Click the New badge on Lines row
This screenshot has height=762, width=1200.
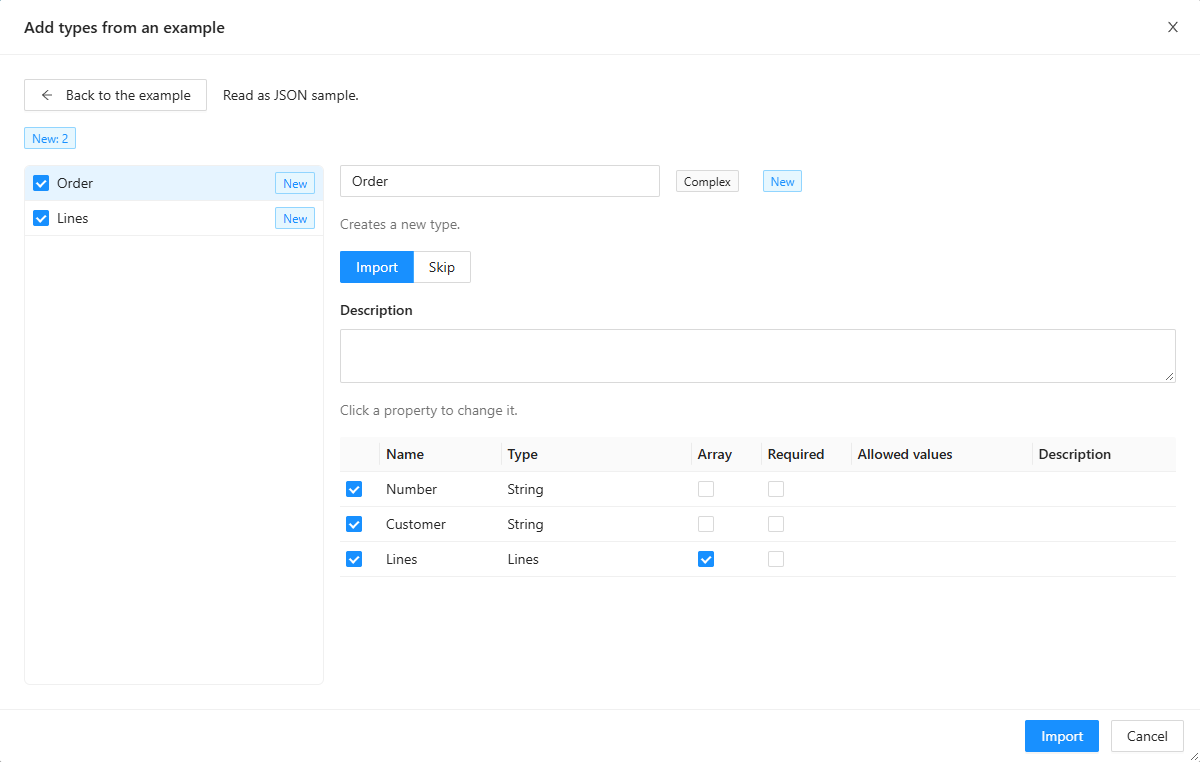pos(295,218)
